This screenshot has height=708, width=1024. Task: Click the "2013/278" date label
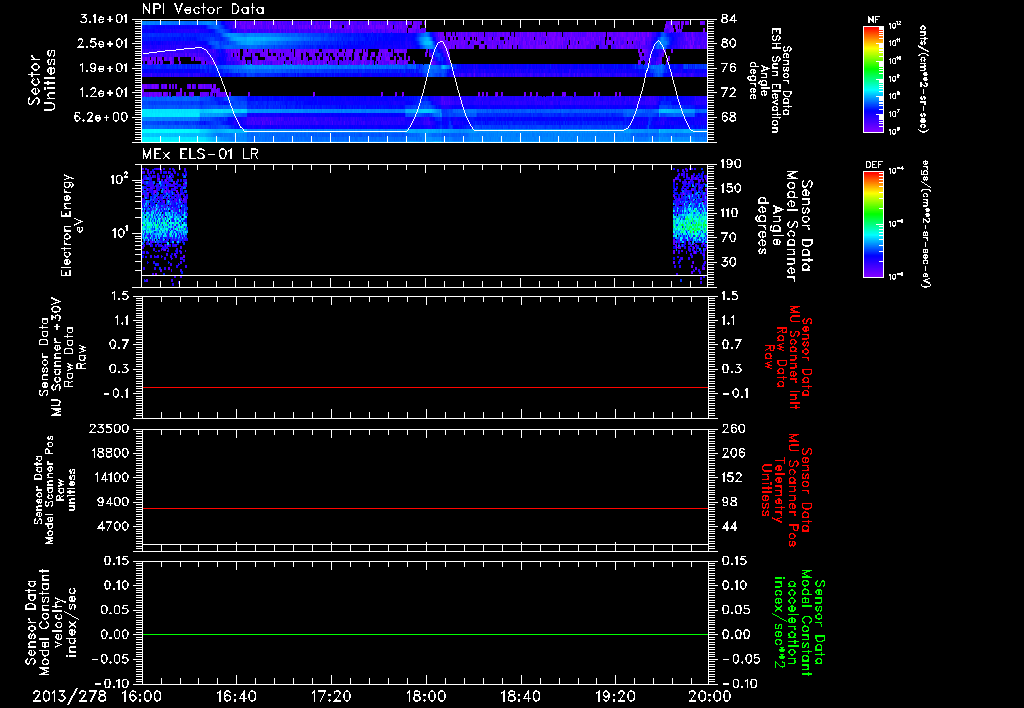click(70, 696)
